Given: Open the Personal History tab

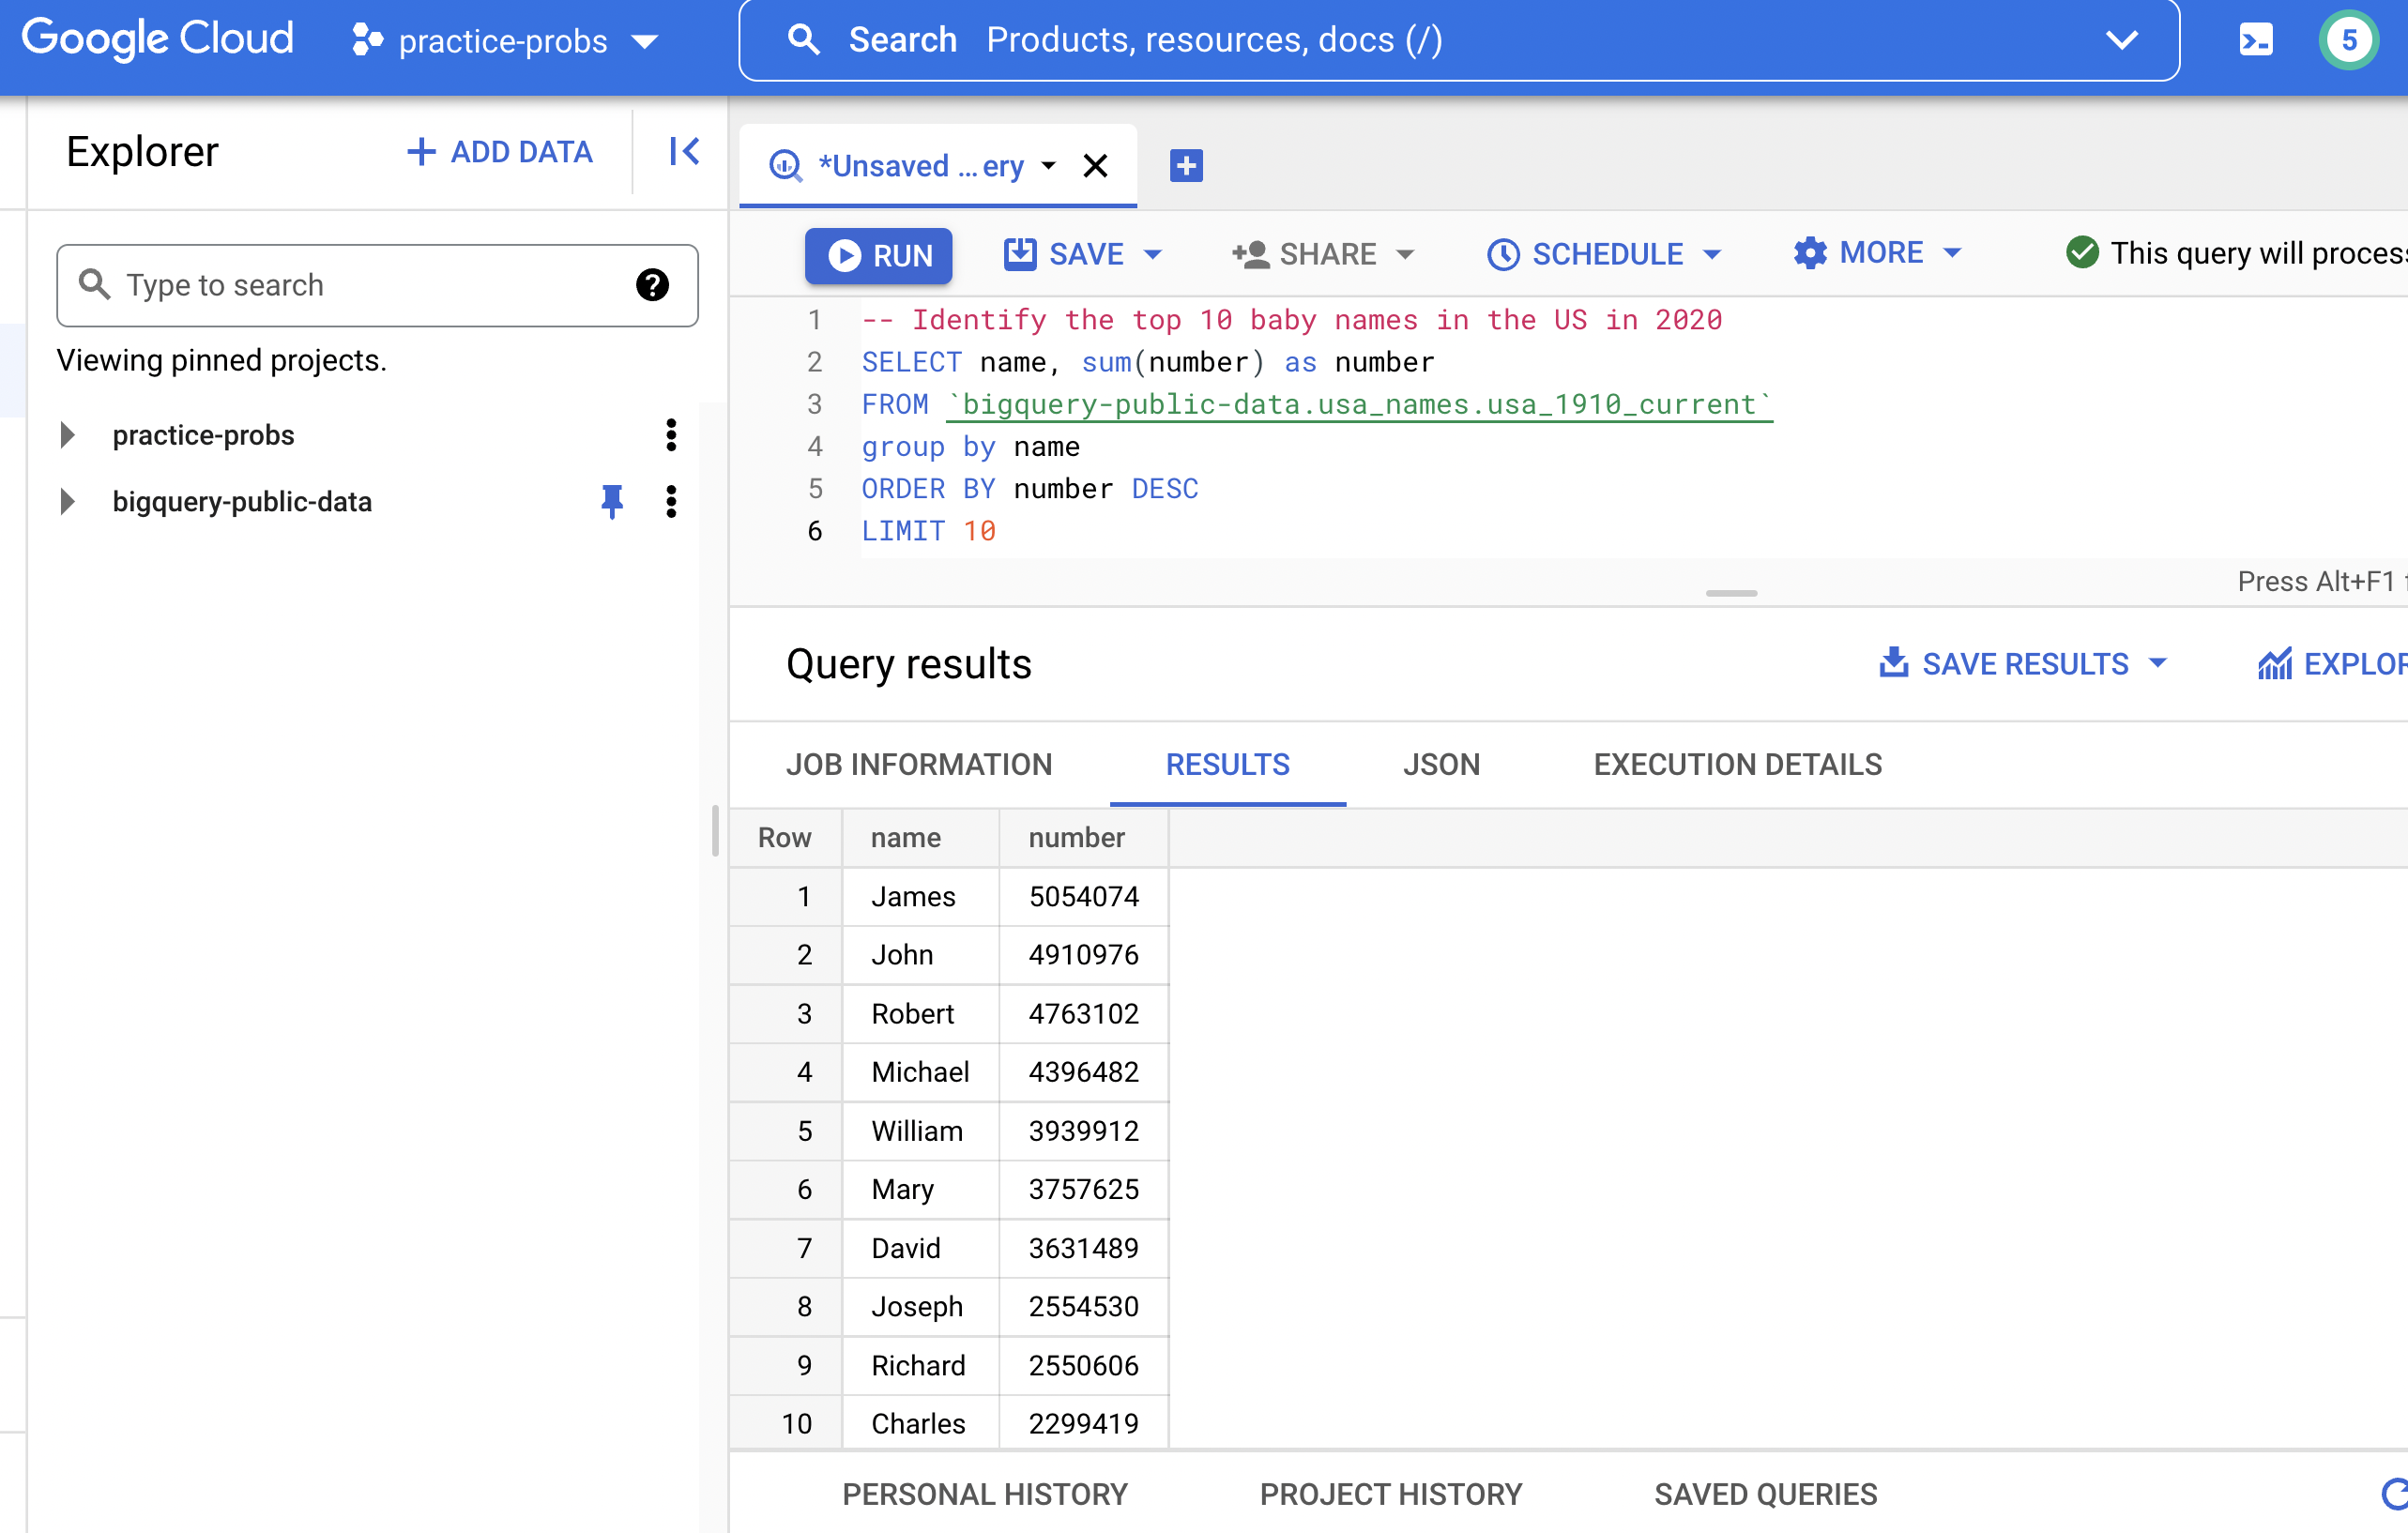Looking at the screenshot, I should click(x=984, y=1494).
